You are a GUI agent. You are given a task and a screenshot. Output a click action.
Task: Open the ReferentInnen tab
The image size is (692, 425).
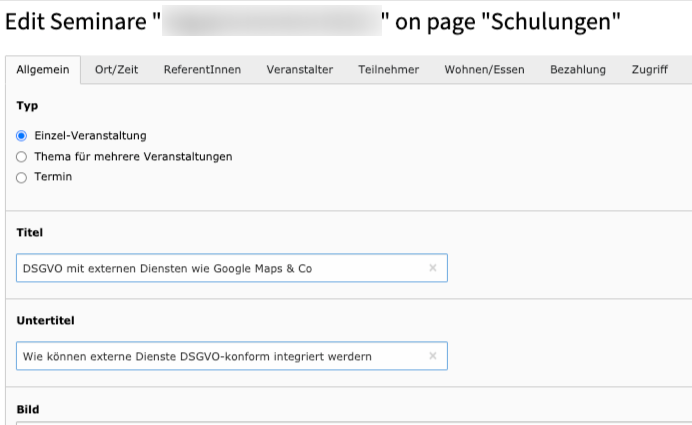[x=202, y=70]
